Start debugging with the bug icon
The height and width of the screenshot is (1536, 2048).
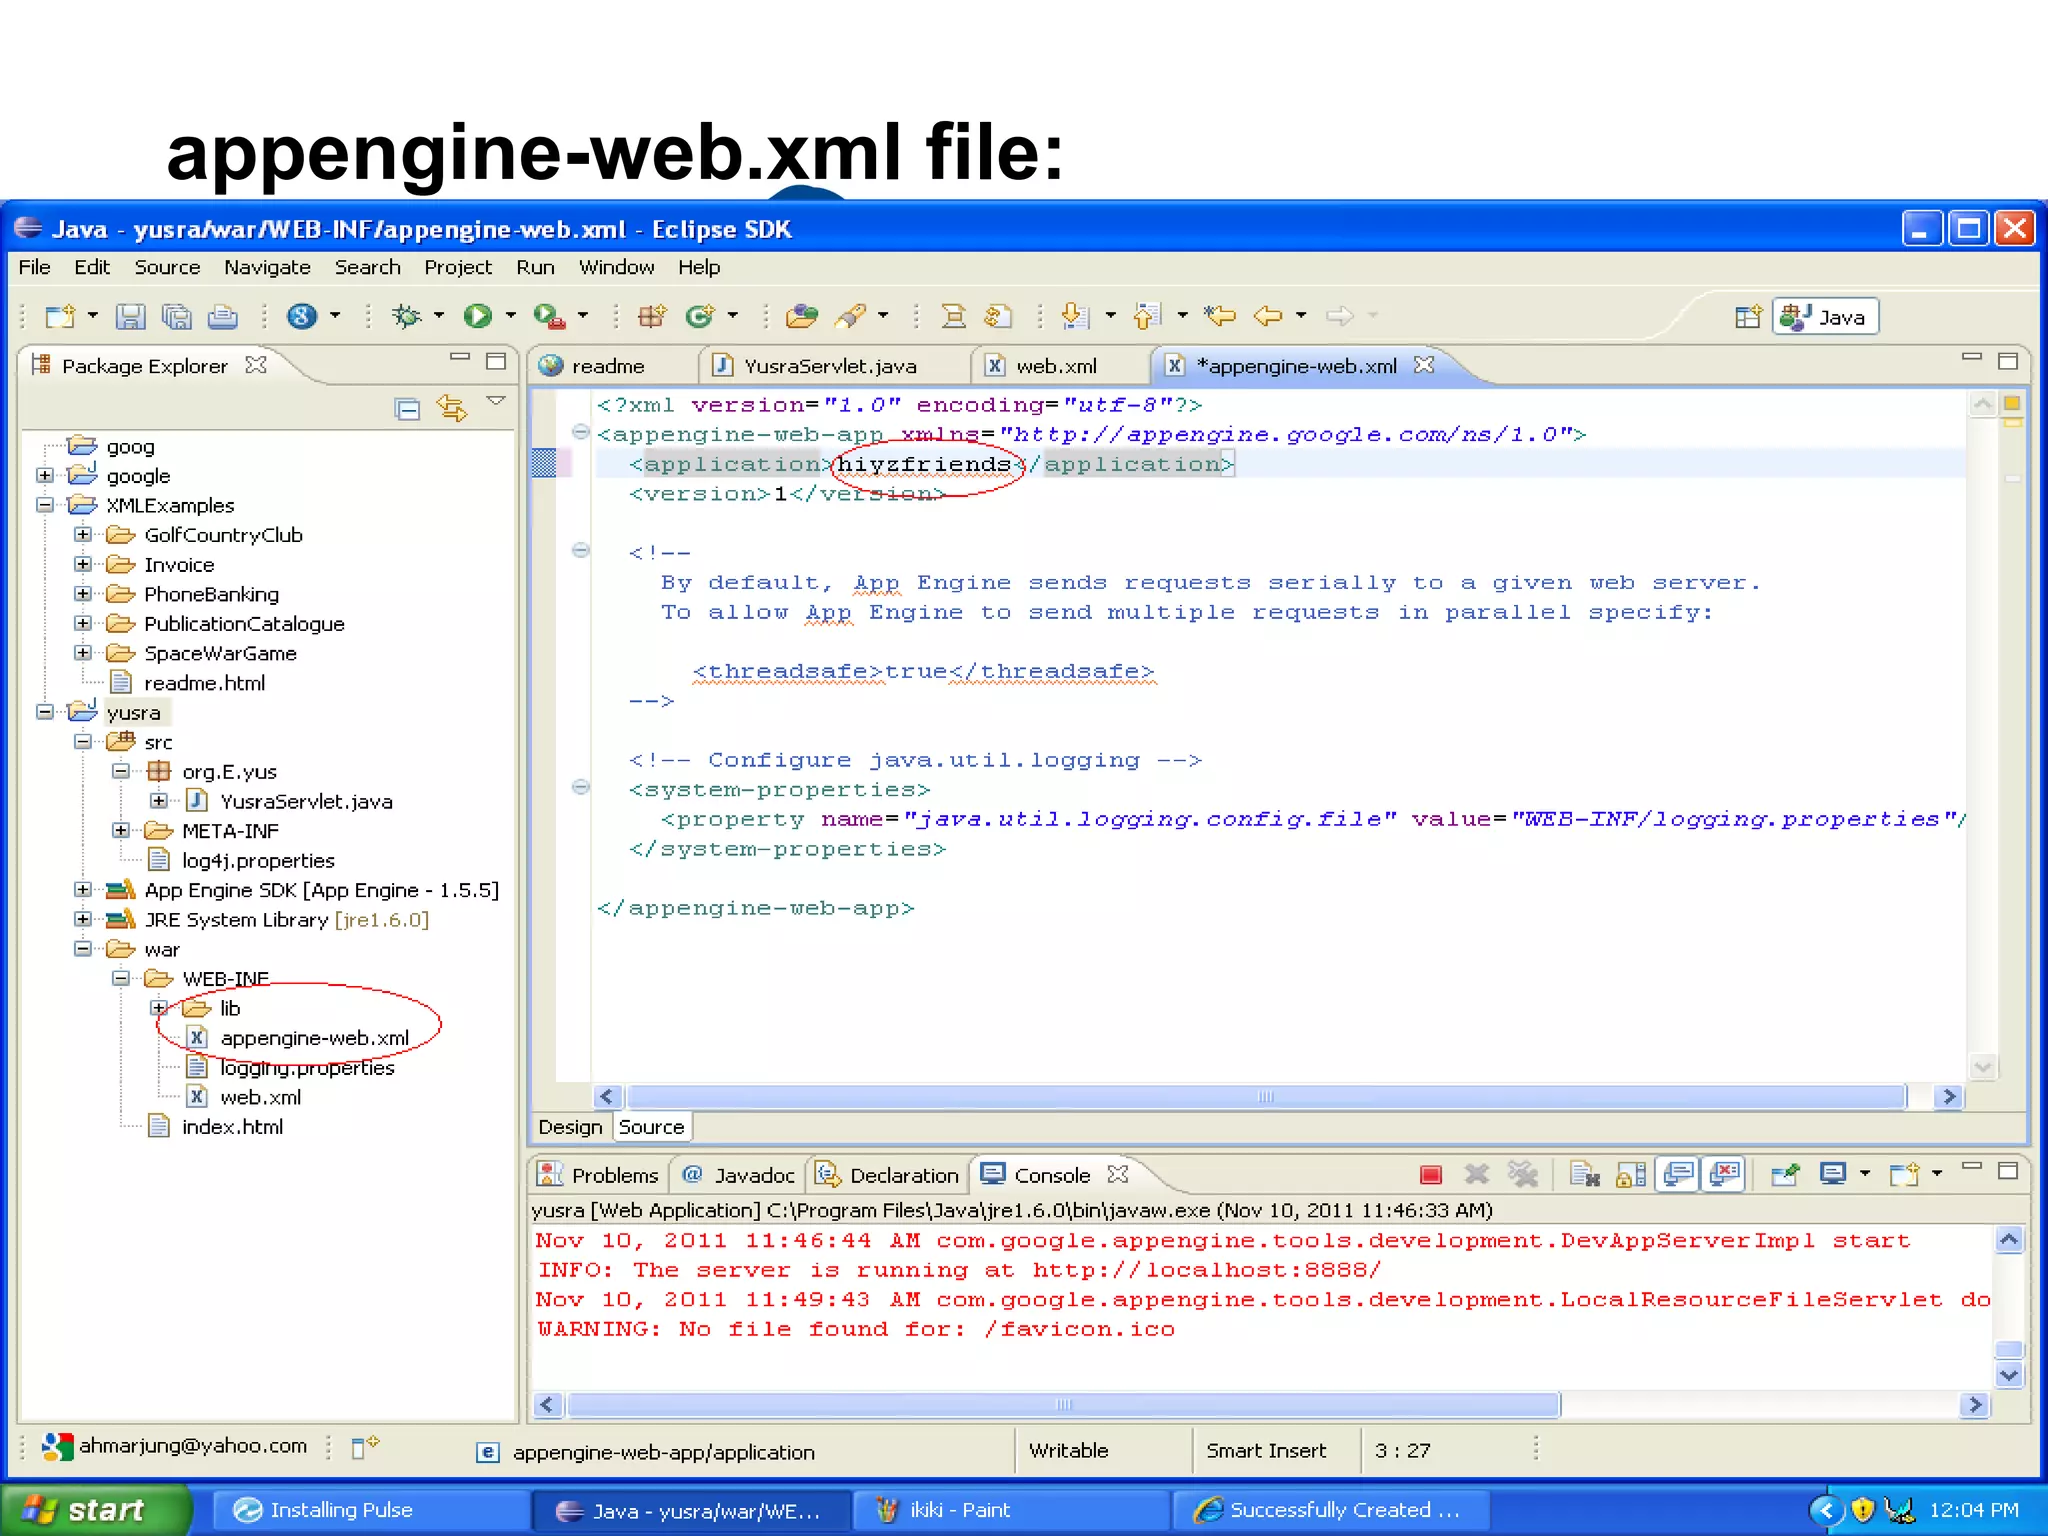(405, 316)
